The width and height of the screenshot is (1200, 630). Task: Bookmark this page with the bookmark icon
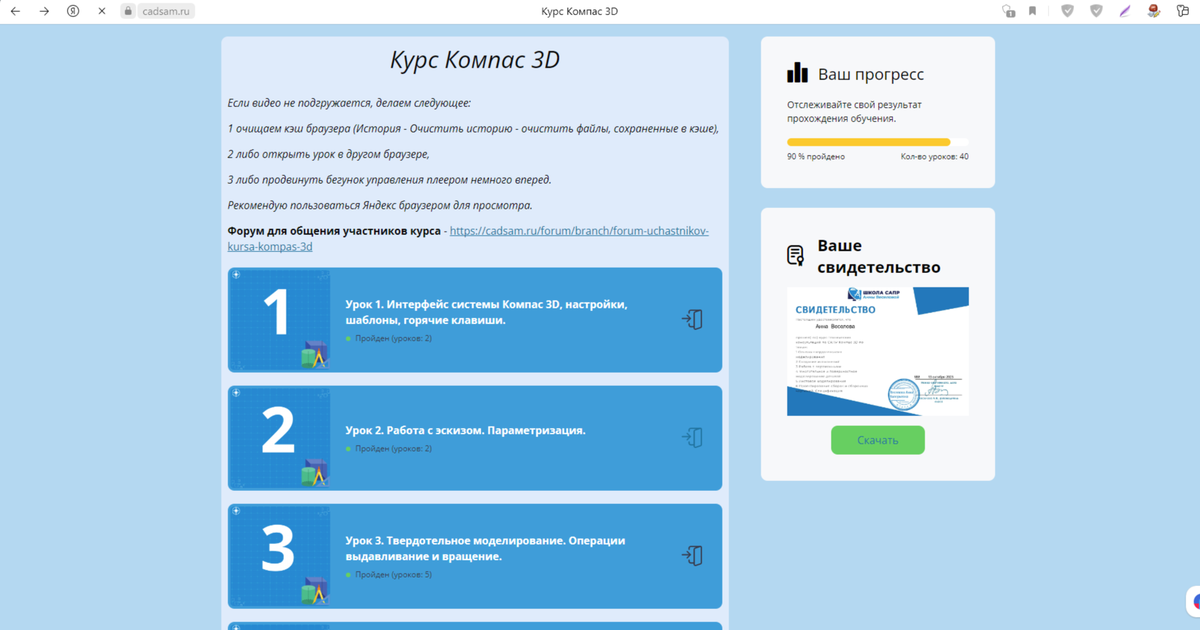1032,11
